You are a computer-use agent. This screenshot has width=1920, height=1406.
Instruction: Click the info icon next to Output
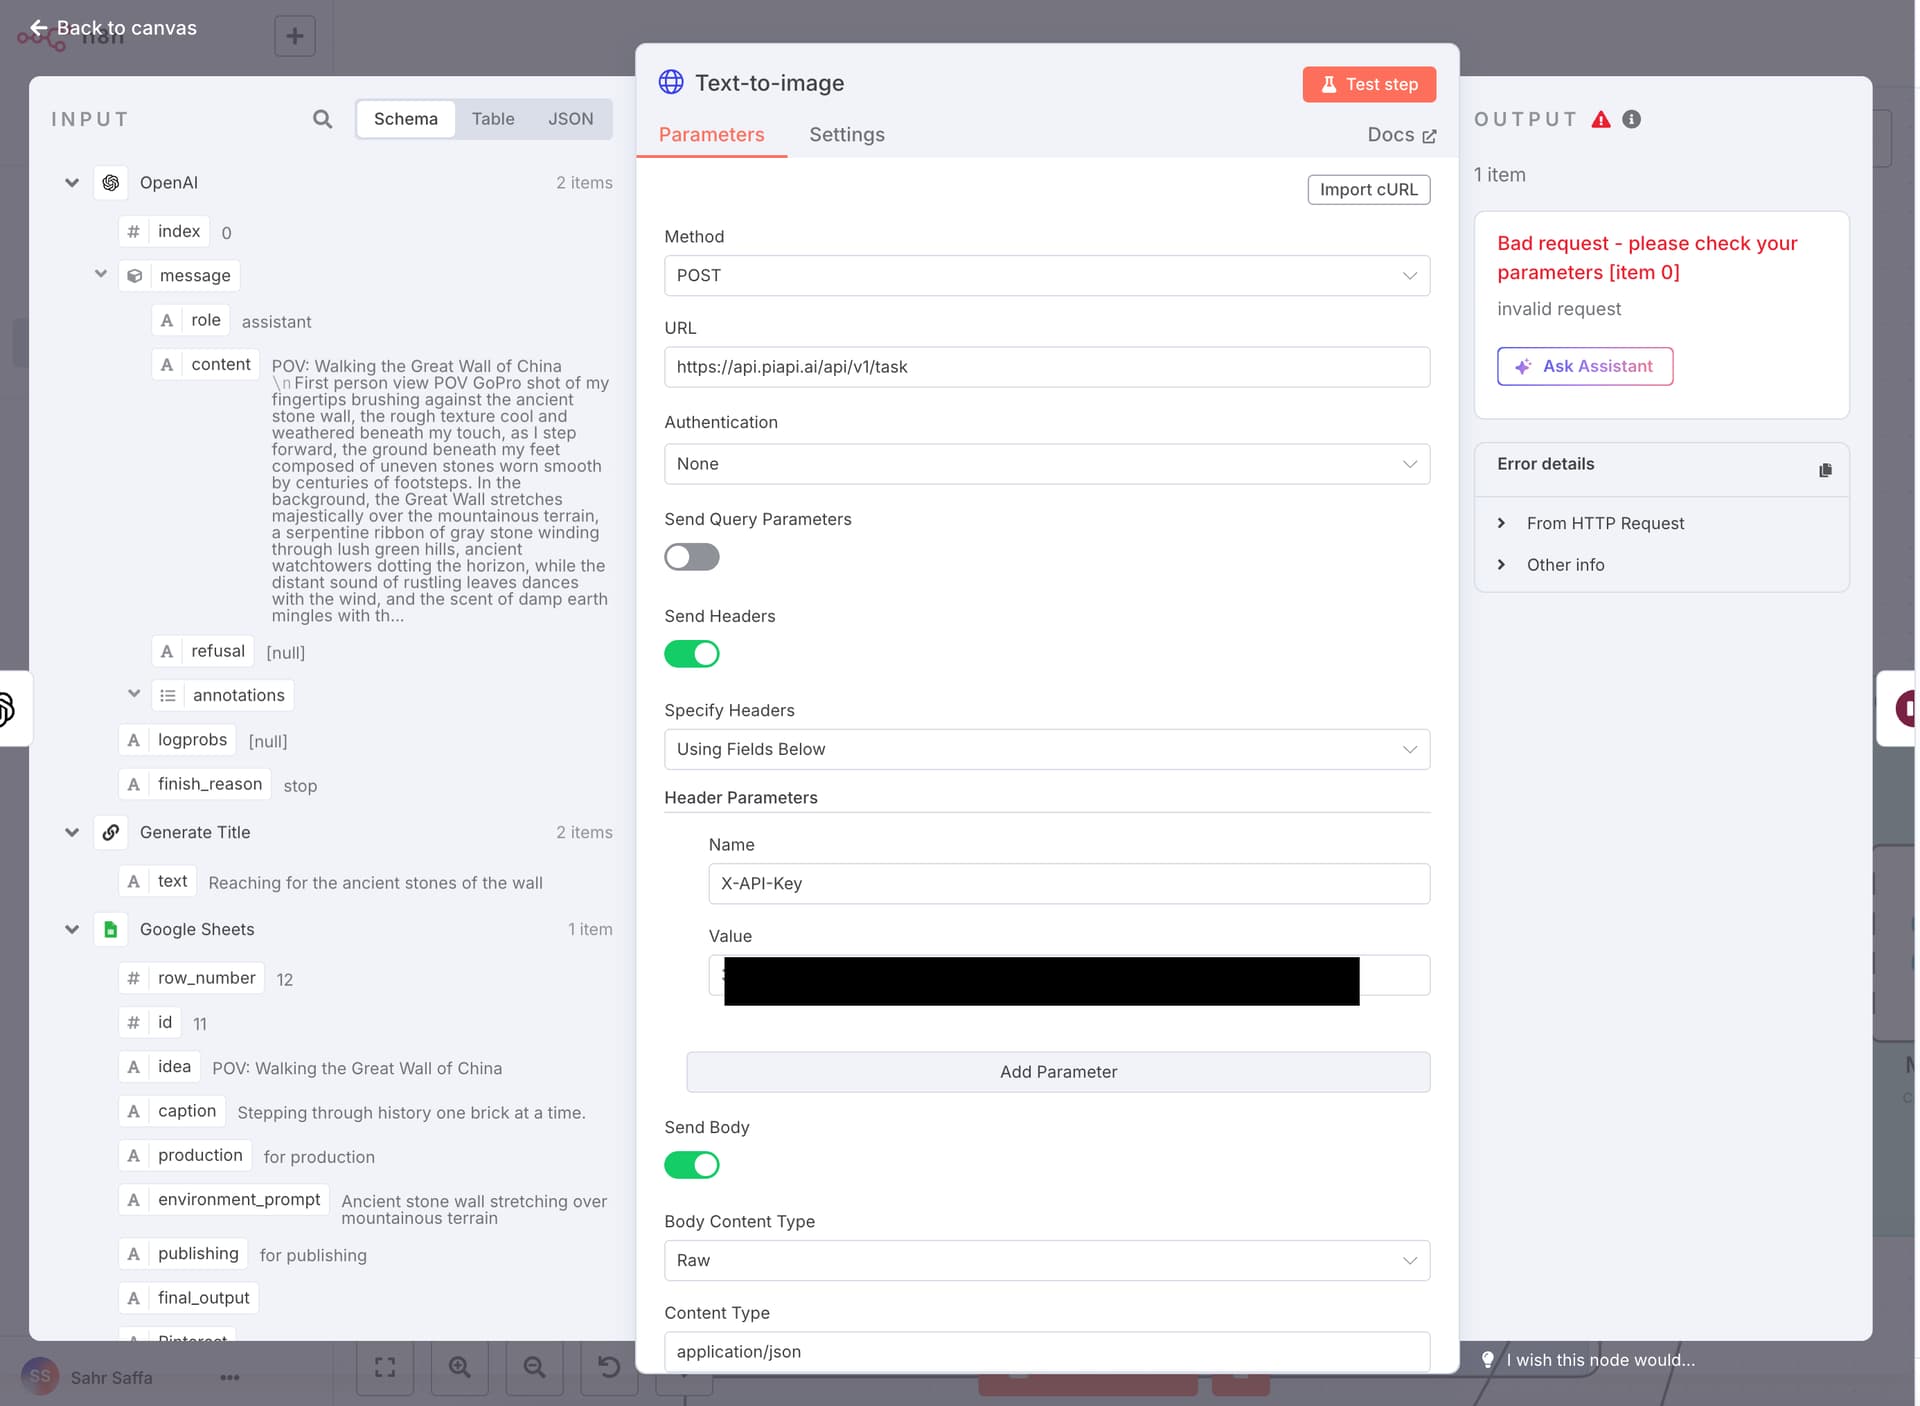[1631, 119]
